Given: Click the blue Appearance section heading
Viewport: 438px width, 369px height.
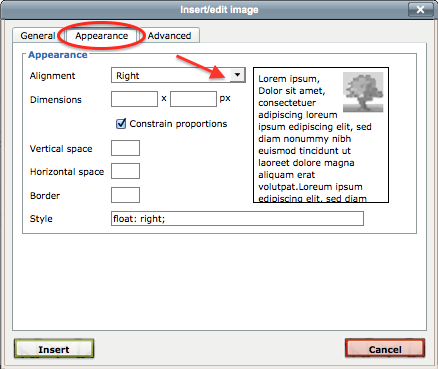Looking at the screenshot, I should tap(58, 55).
